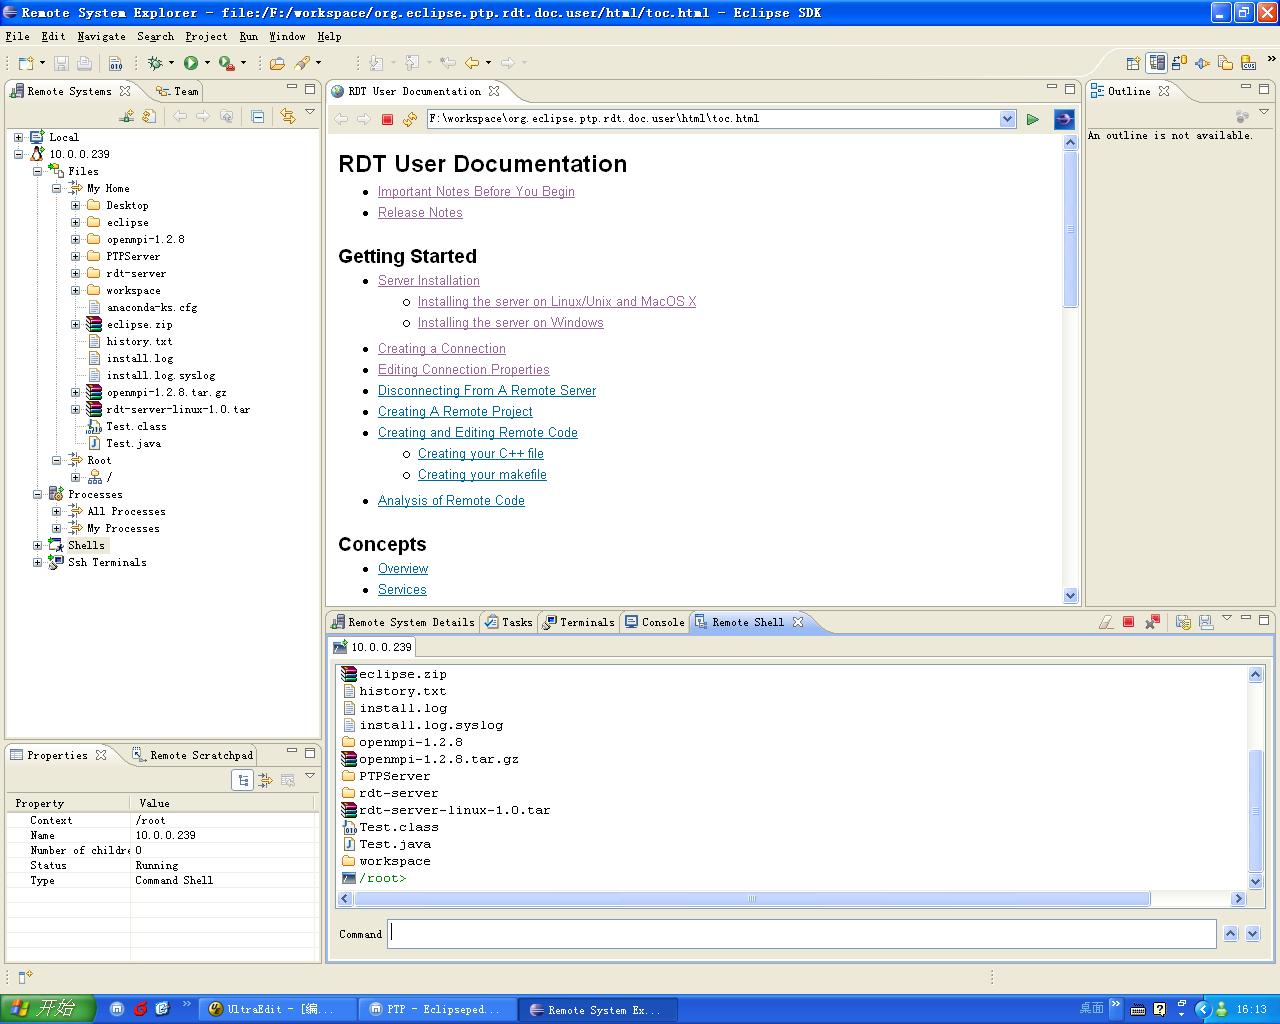Expand the All Processes node
This screenshot has height=1024, width=1280.
(x=56, y=511)
